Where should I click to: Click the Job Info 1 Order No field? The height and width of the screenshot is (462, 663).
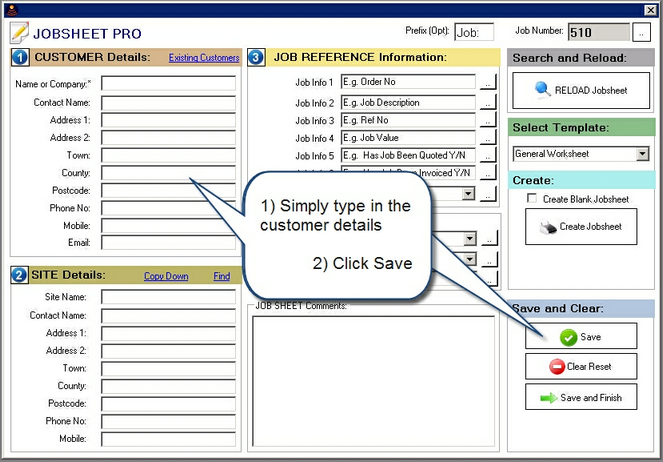408,82
